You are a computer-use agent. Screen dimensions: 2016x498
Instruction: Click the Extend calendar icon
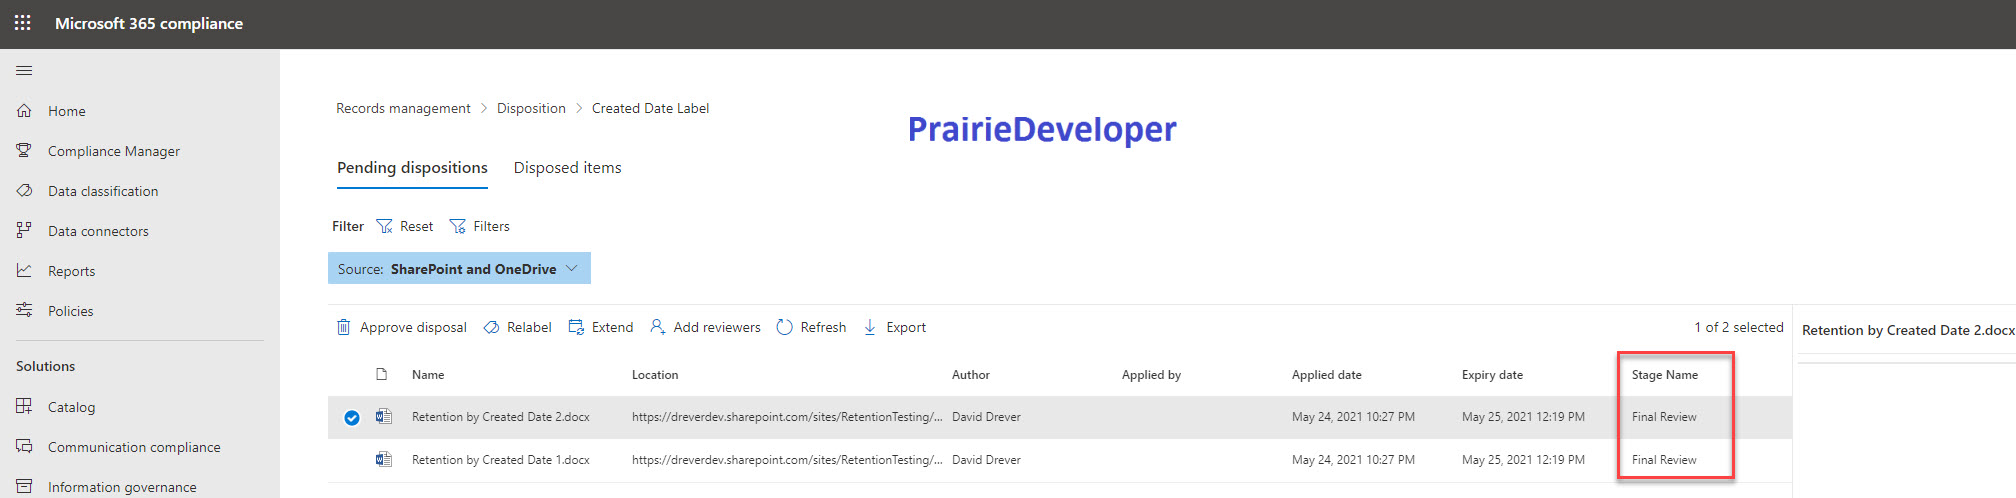click(576, 327)
